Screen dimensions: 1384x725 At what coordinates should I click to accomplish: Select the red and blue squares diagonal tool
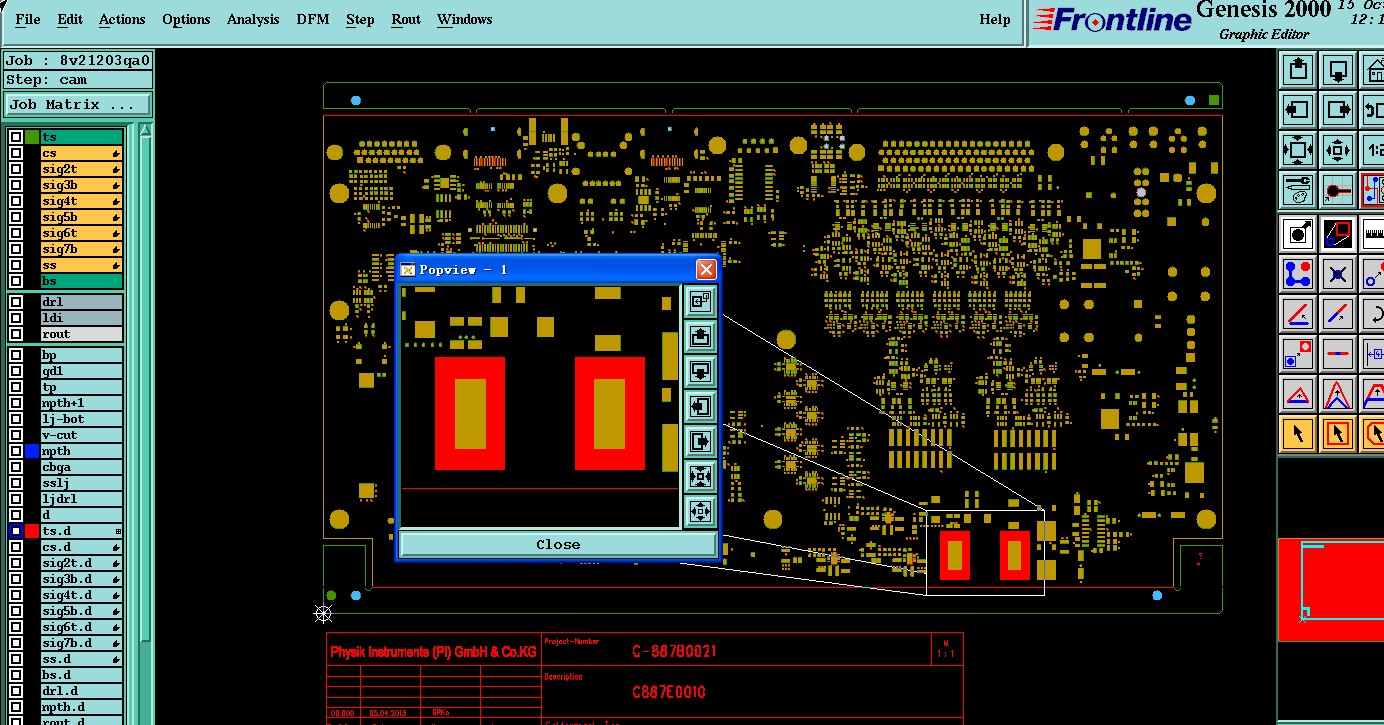pyautogui.click(x=1338, y=234)
